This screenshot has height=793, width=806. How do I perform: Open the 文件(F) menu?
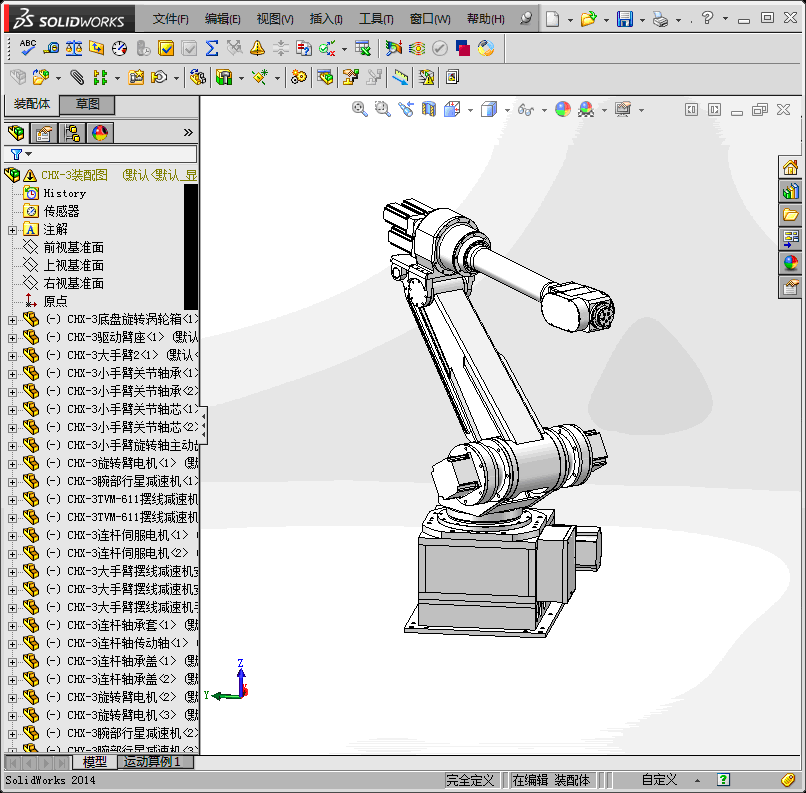[x=171, y=19]
